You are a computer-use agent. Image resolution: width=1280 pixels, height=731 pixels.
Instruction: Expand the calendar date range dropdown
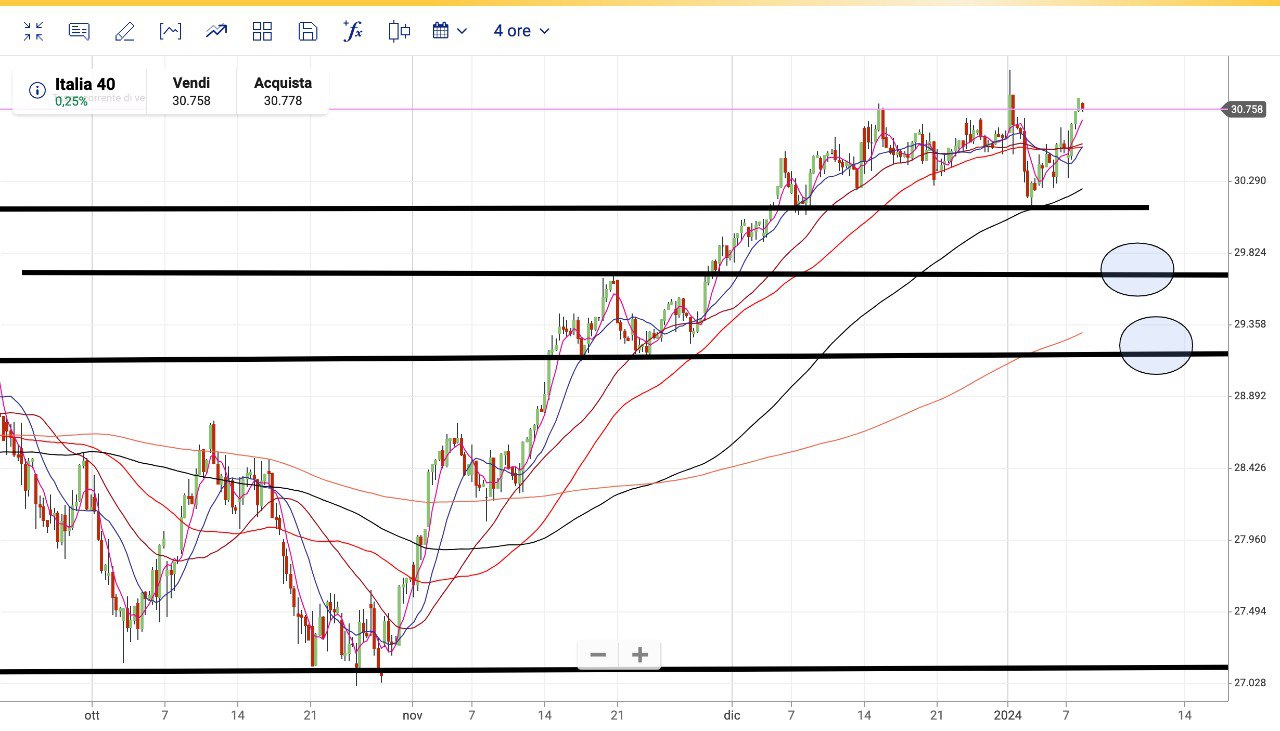tap(450, 31)
